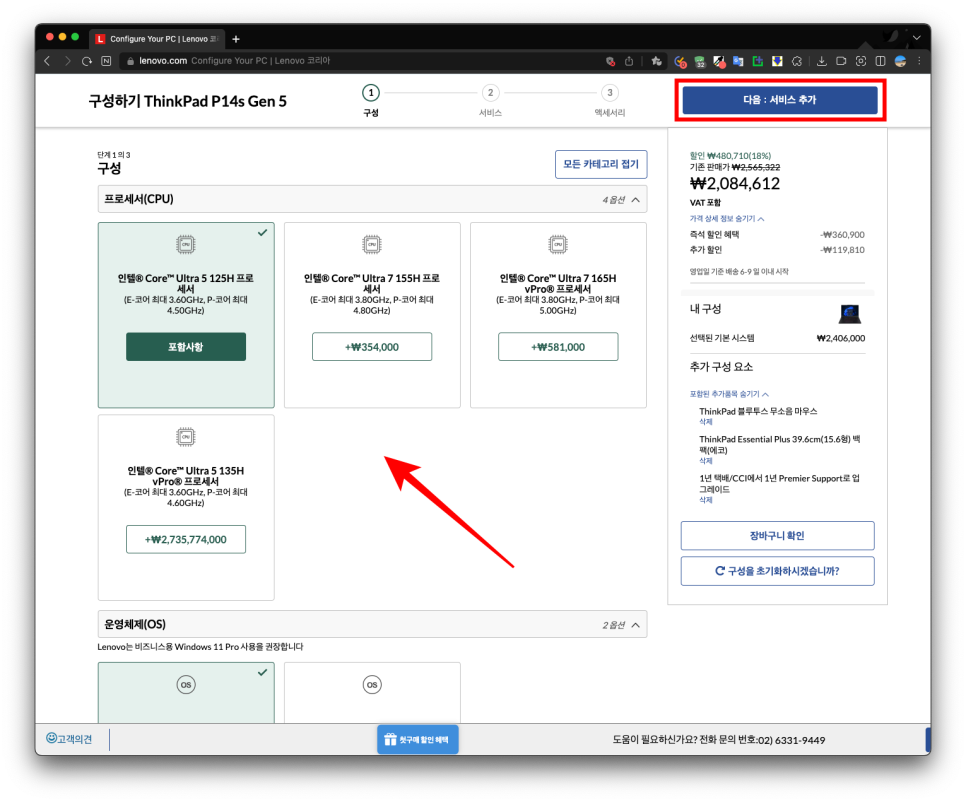Toggle the browser side panel icon
This screenshot has height=802, width=966.
(881, 61)
